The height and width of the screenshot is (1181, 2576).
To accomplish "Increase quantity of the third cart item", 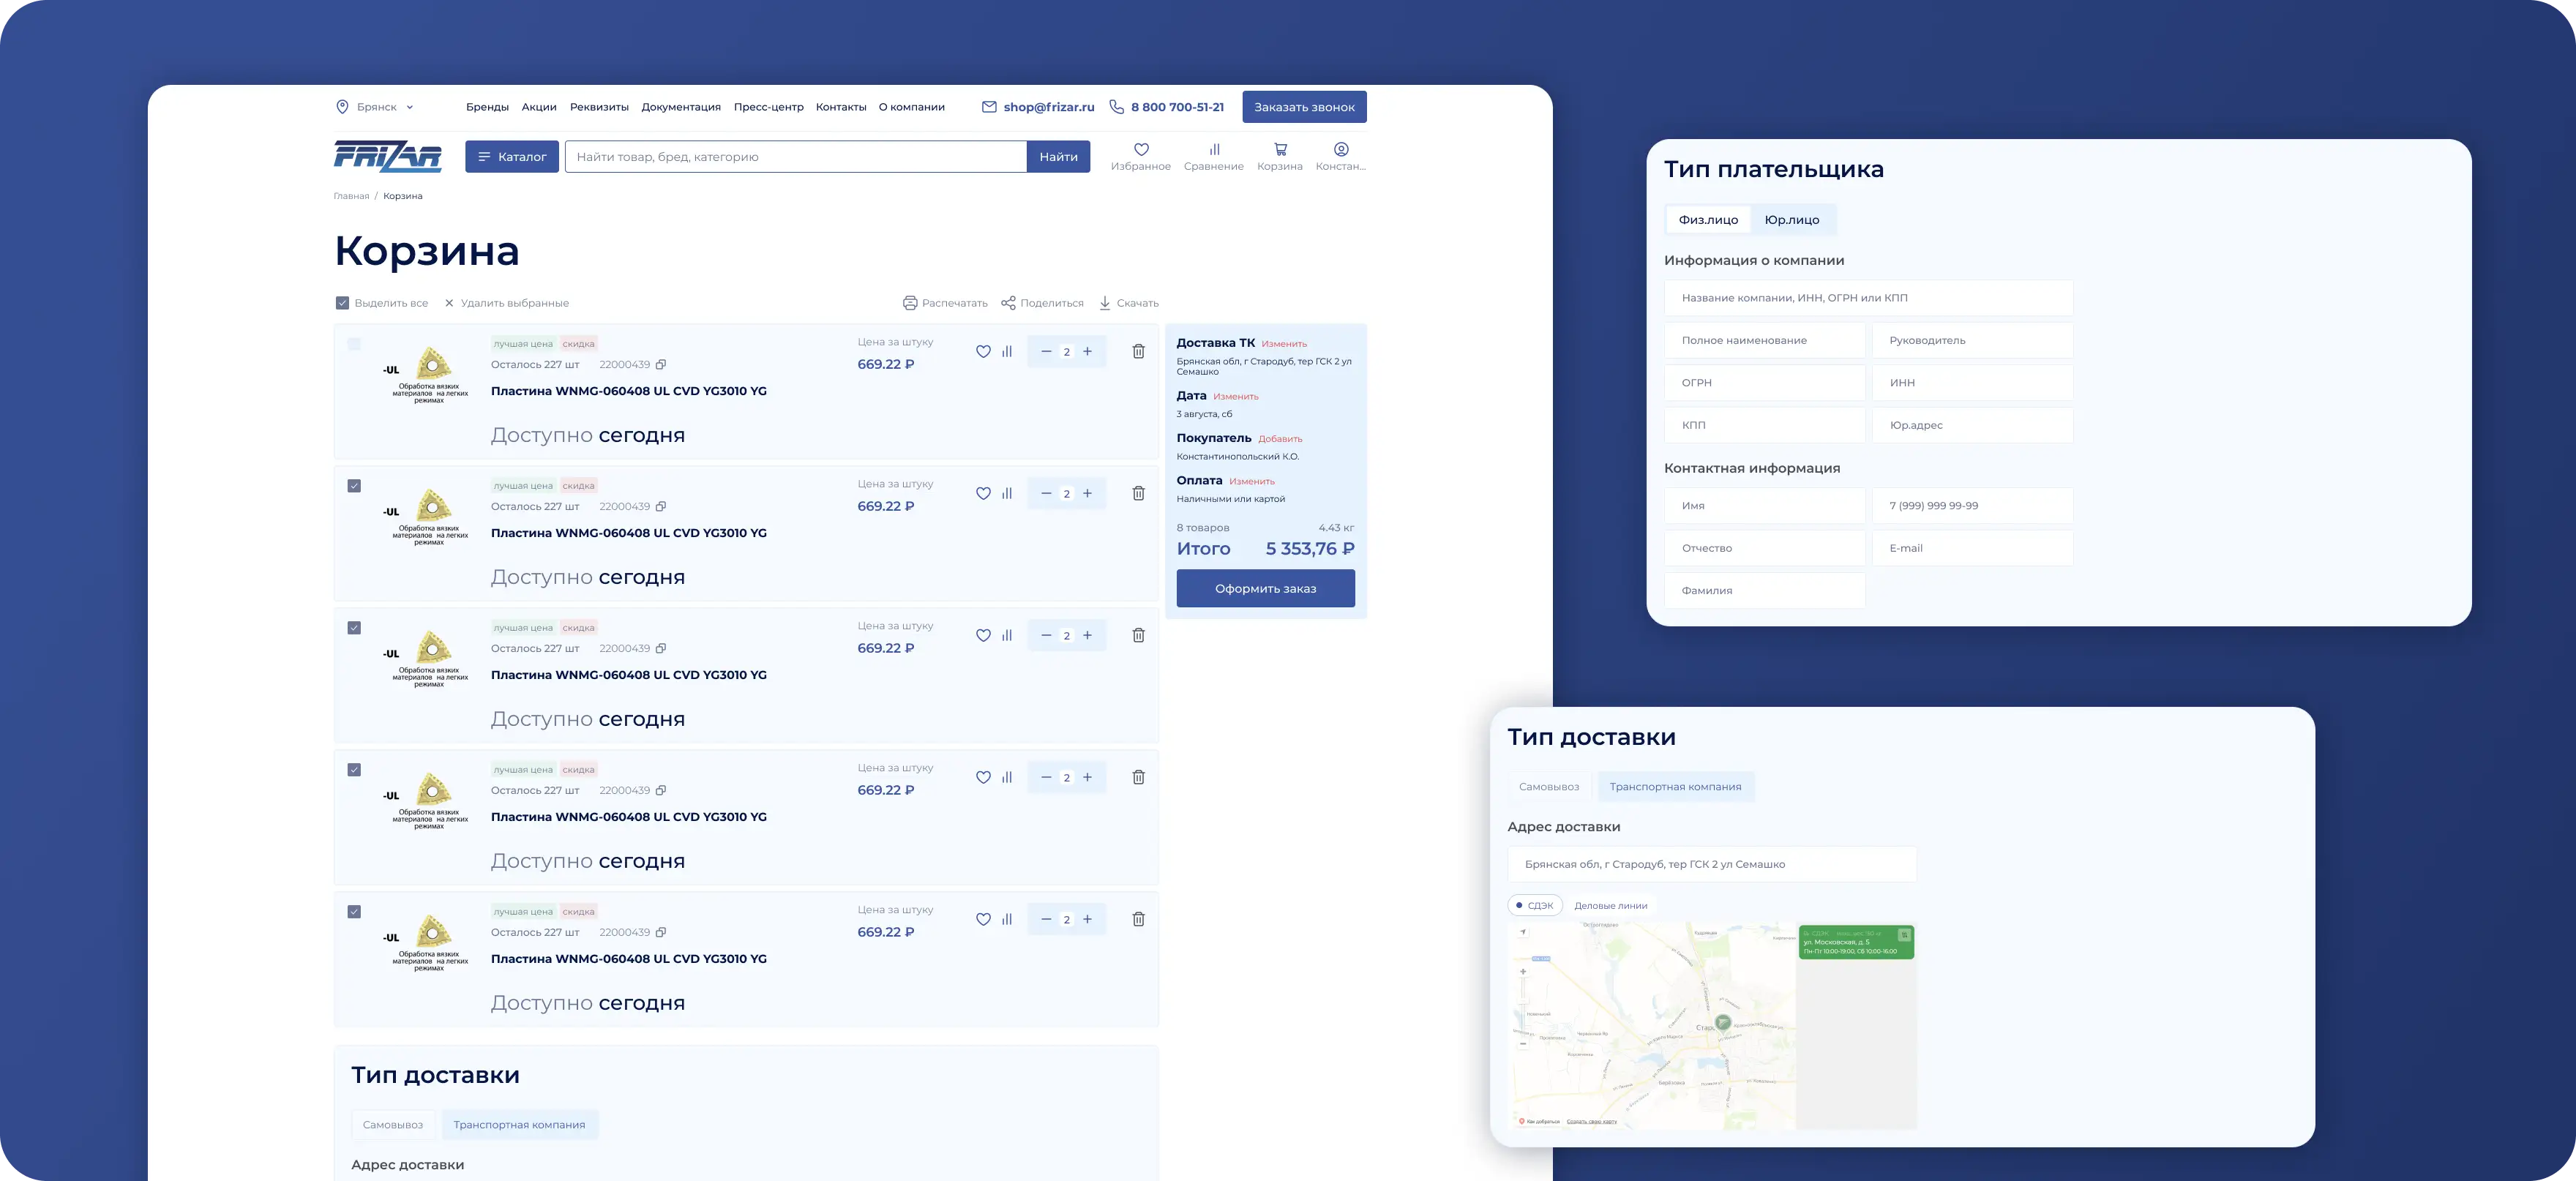I will [1087, 636].
